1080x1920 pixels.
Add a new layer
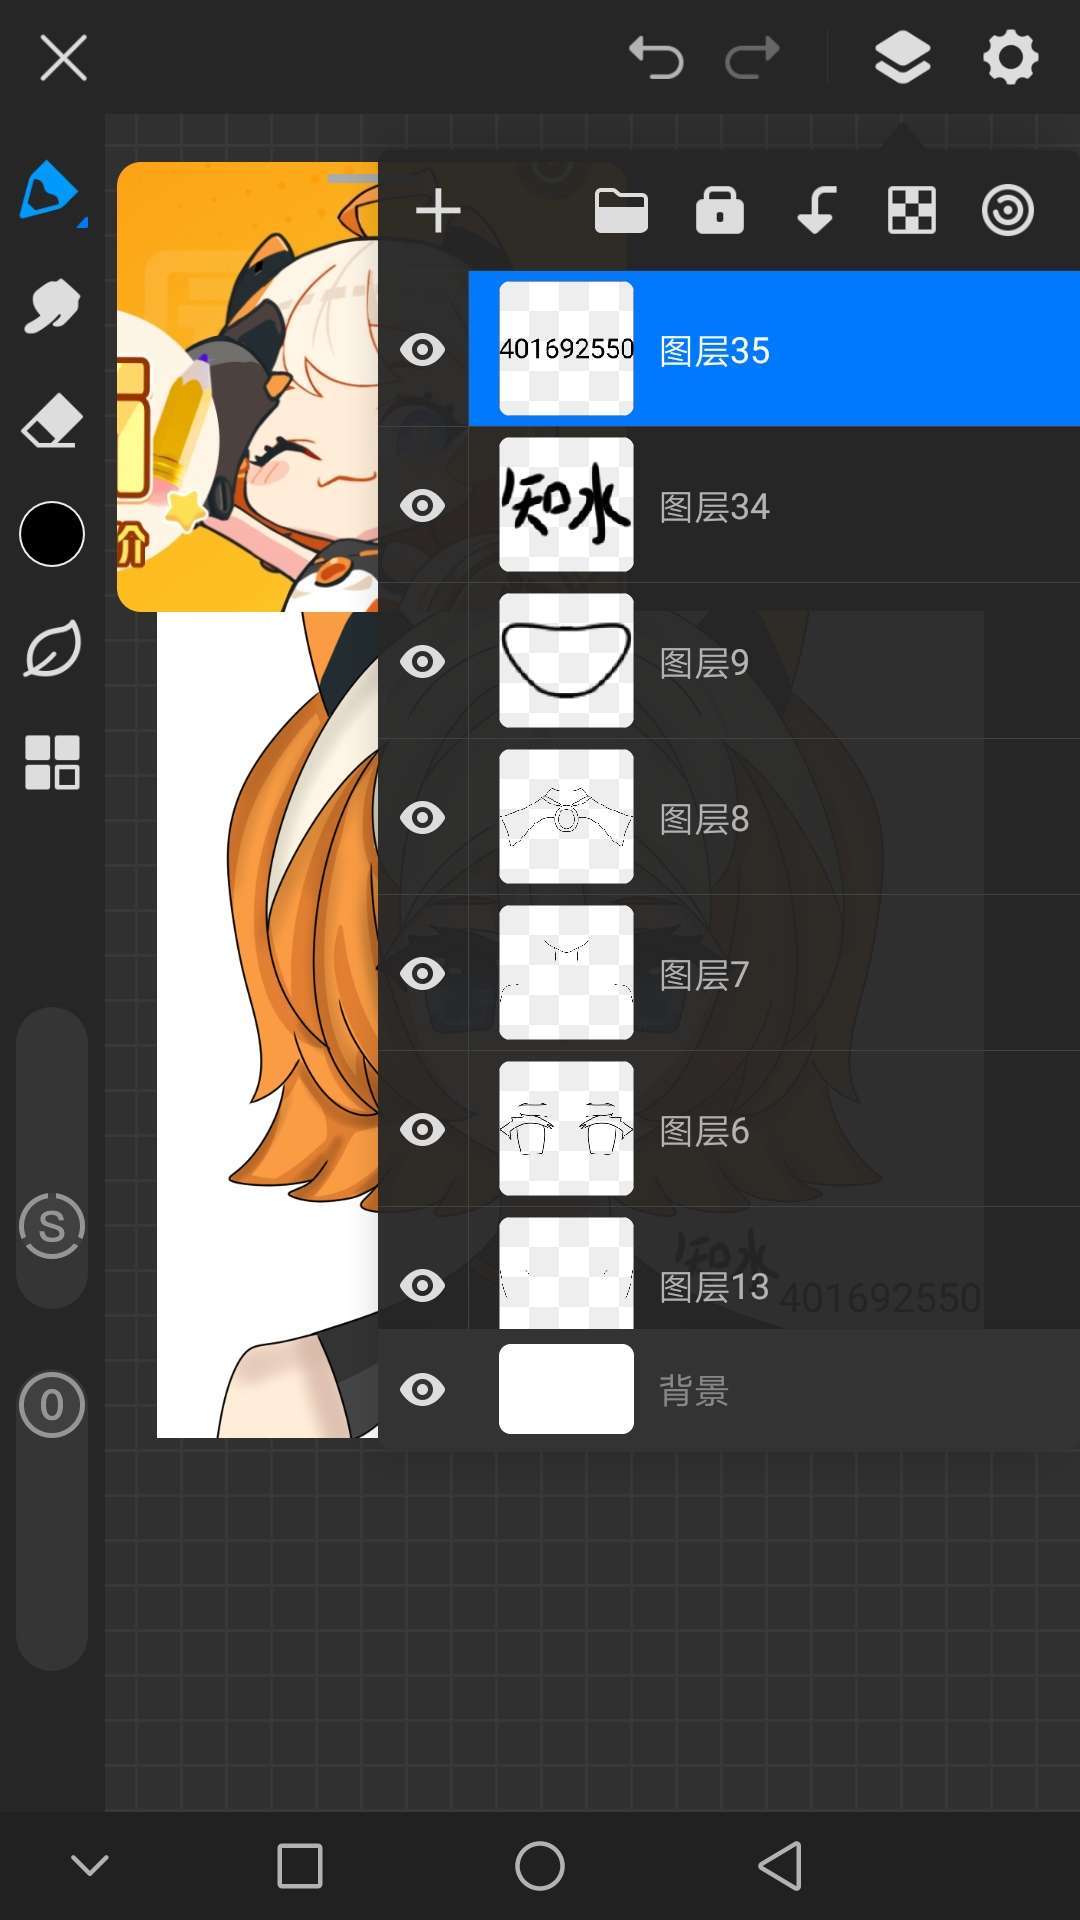pos(438,211)
